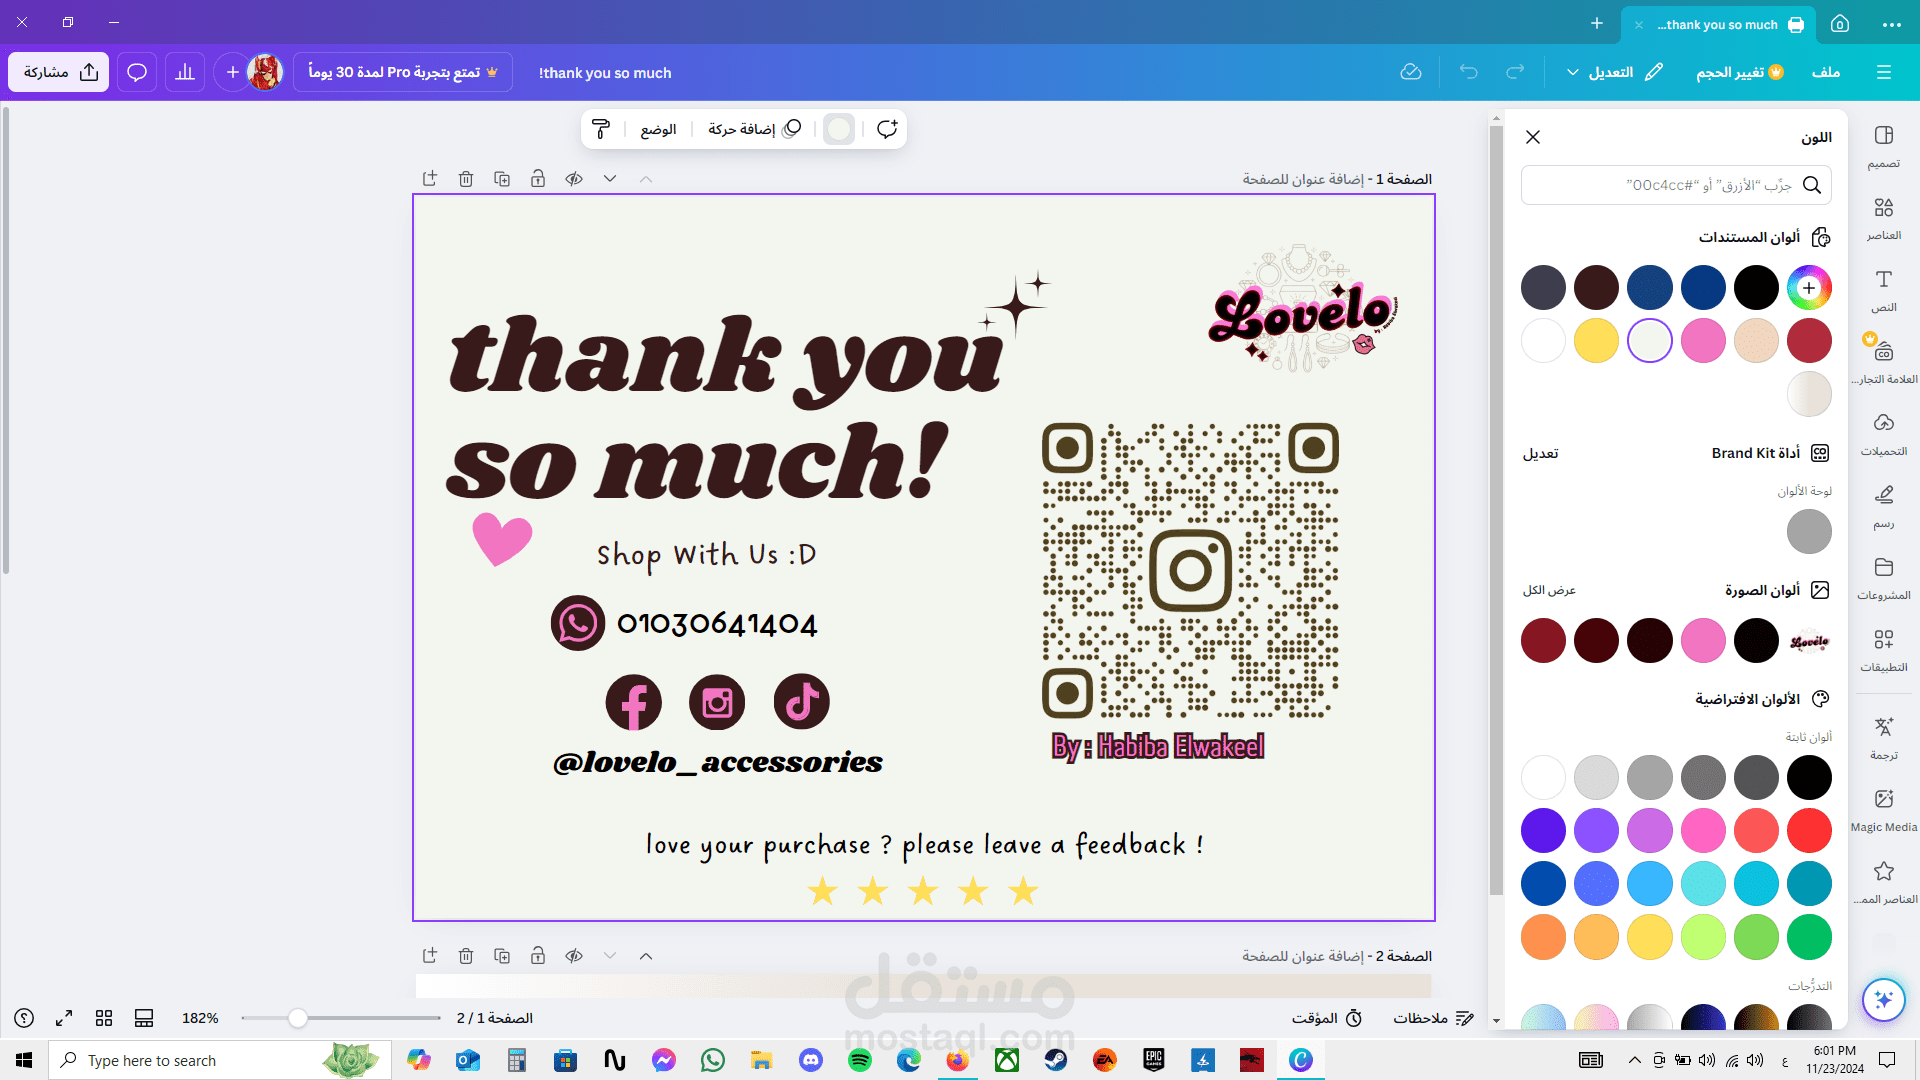Click the try Pro for 30 days button
1920x1080 pixels.
point(403,72)
